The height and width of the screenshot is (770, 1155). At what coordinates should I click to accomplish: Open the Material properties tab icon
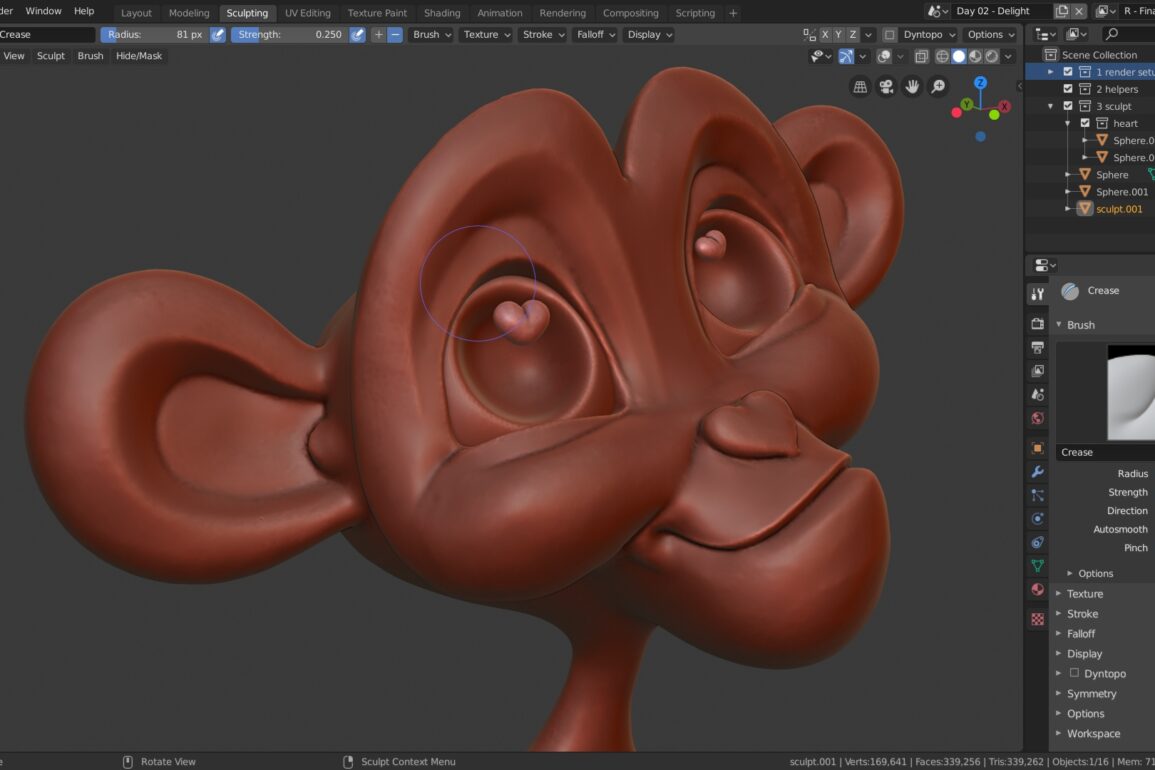tap(1037, 590)
